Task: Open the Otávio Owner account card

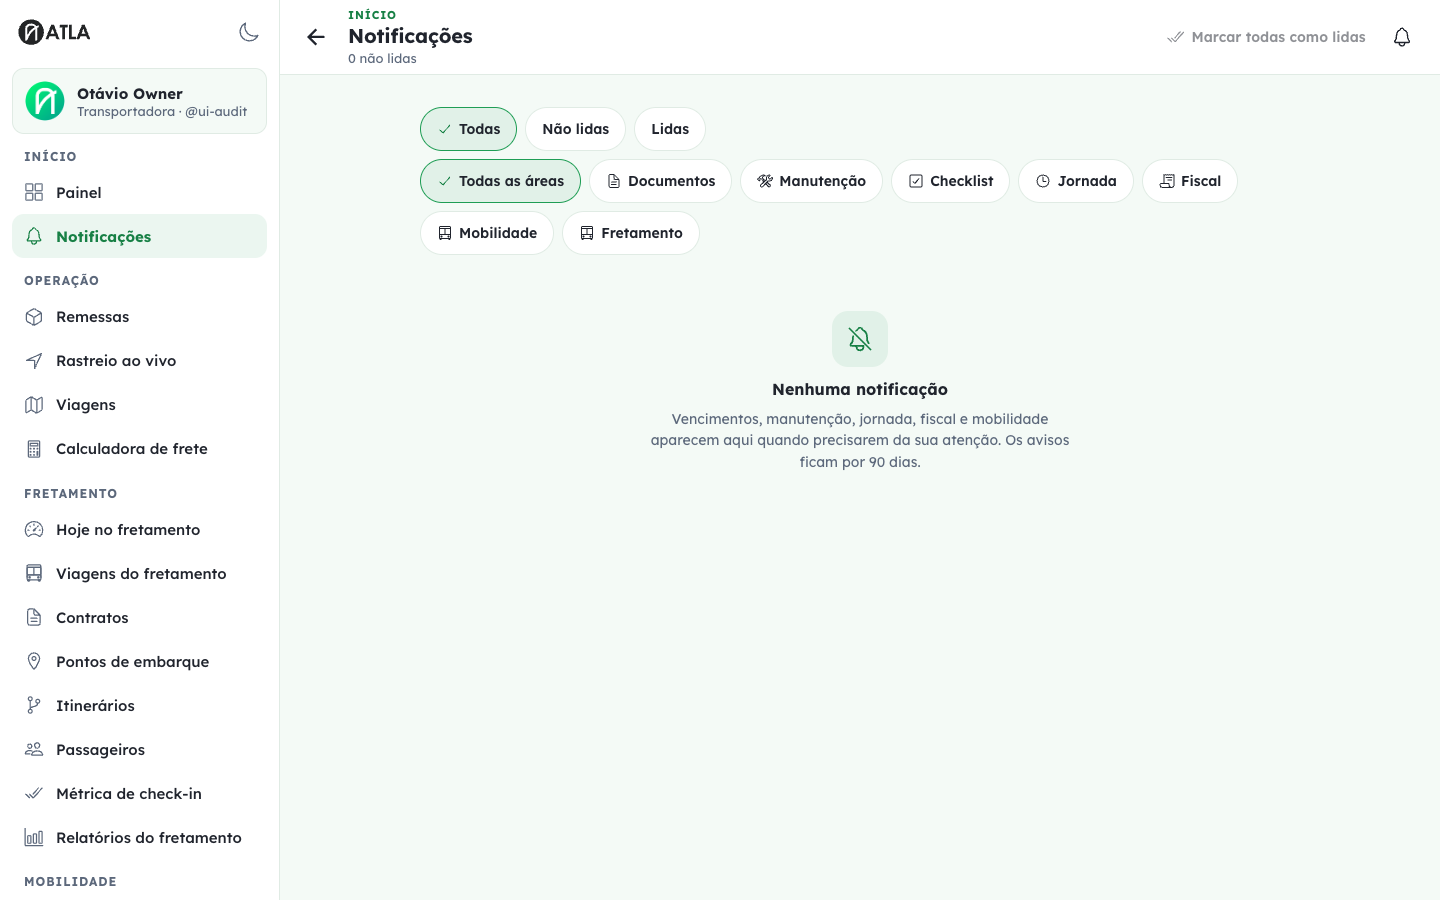Action: pyautogui.click(x=139, y=101)
